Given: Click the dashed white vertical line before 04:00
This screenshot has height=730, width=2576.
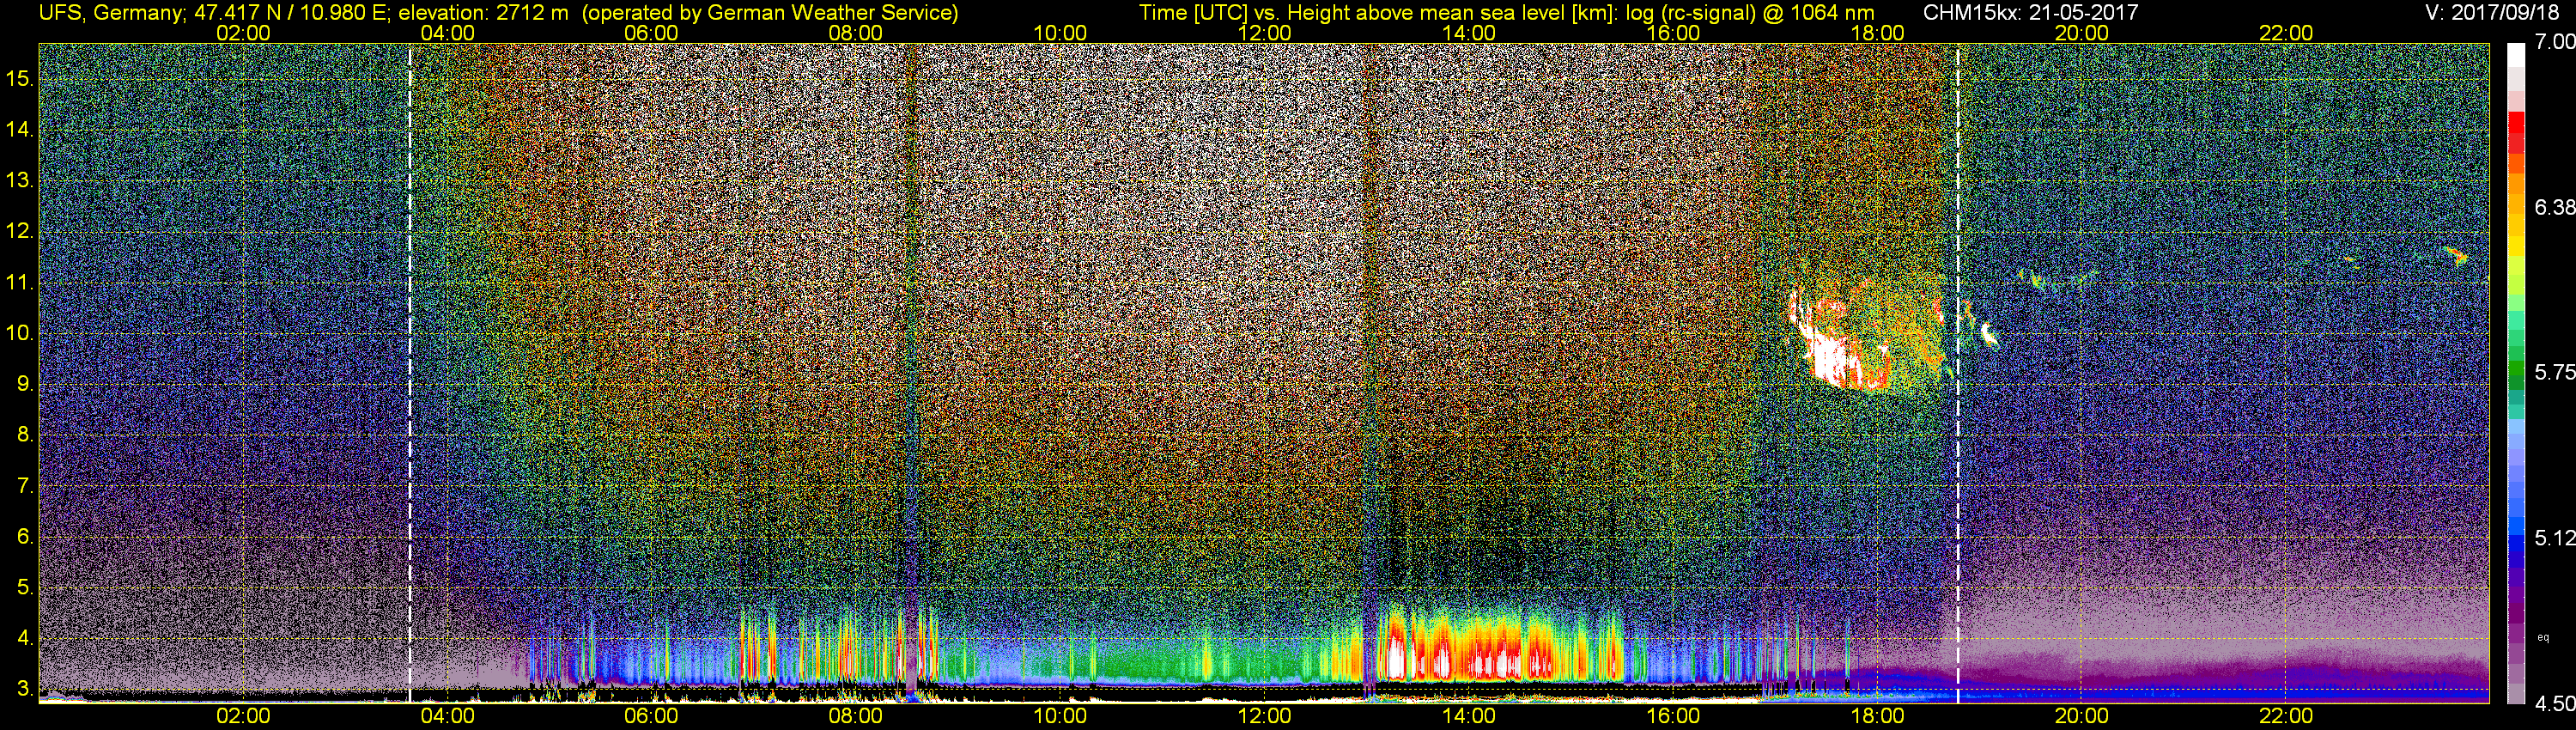Looking at the screenshot, I should point(410,373).
